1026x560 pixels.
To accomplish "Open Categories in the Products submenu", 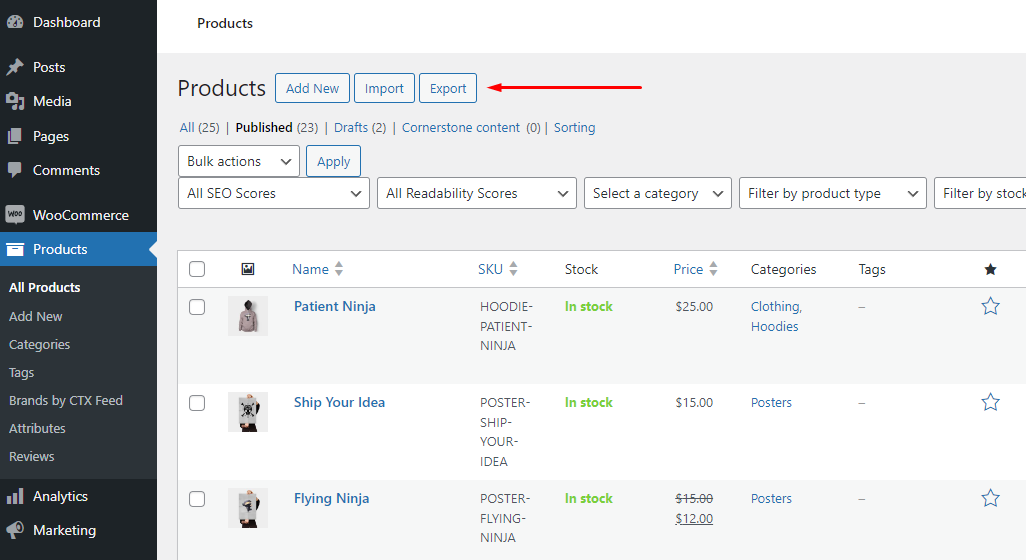I will tap(40, 344).
